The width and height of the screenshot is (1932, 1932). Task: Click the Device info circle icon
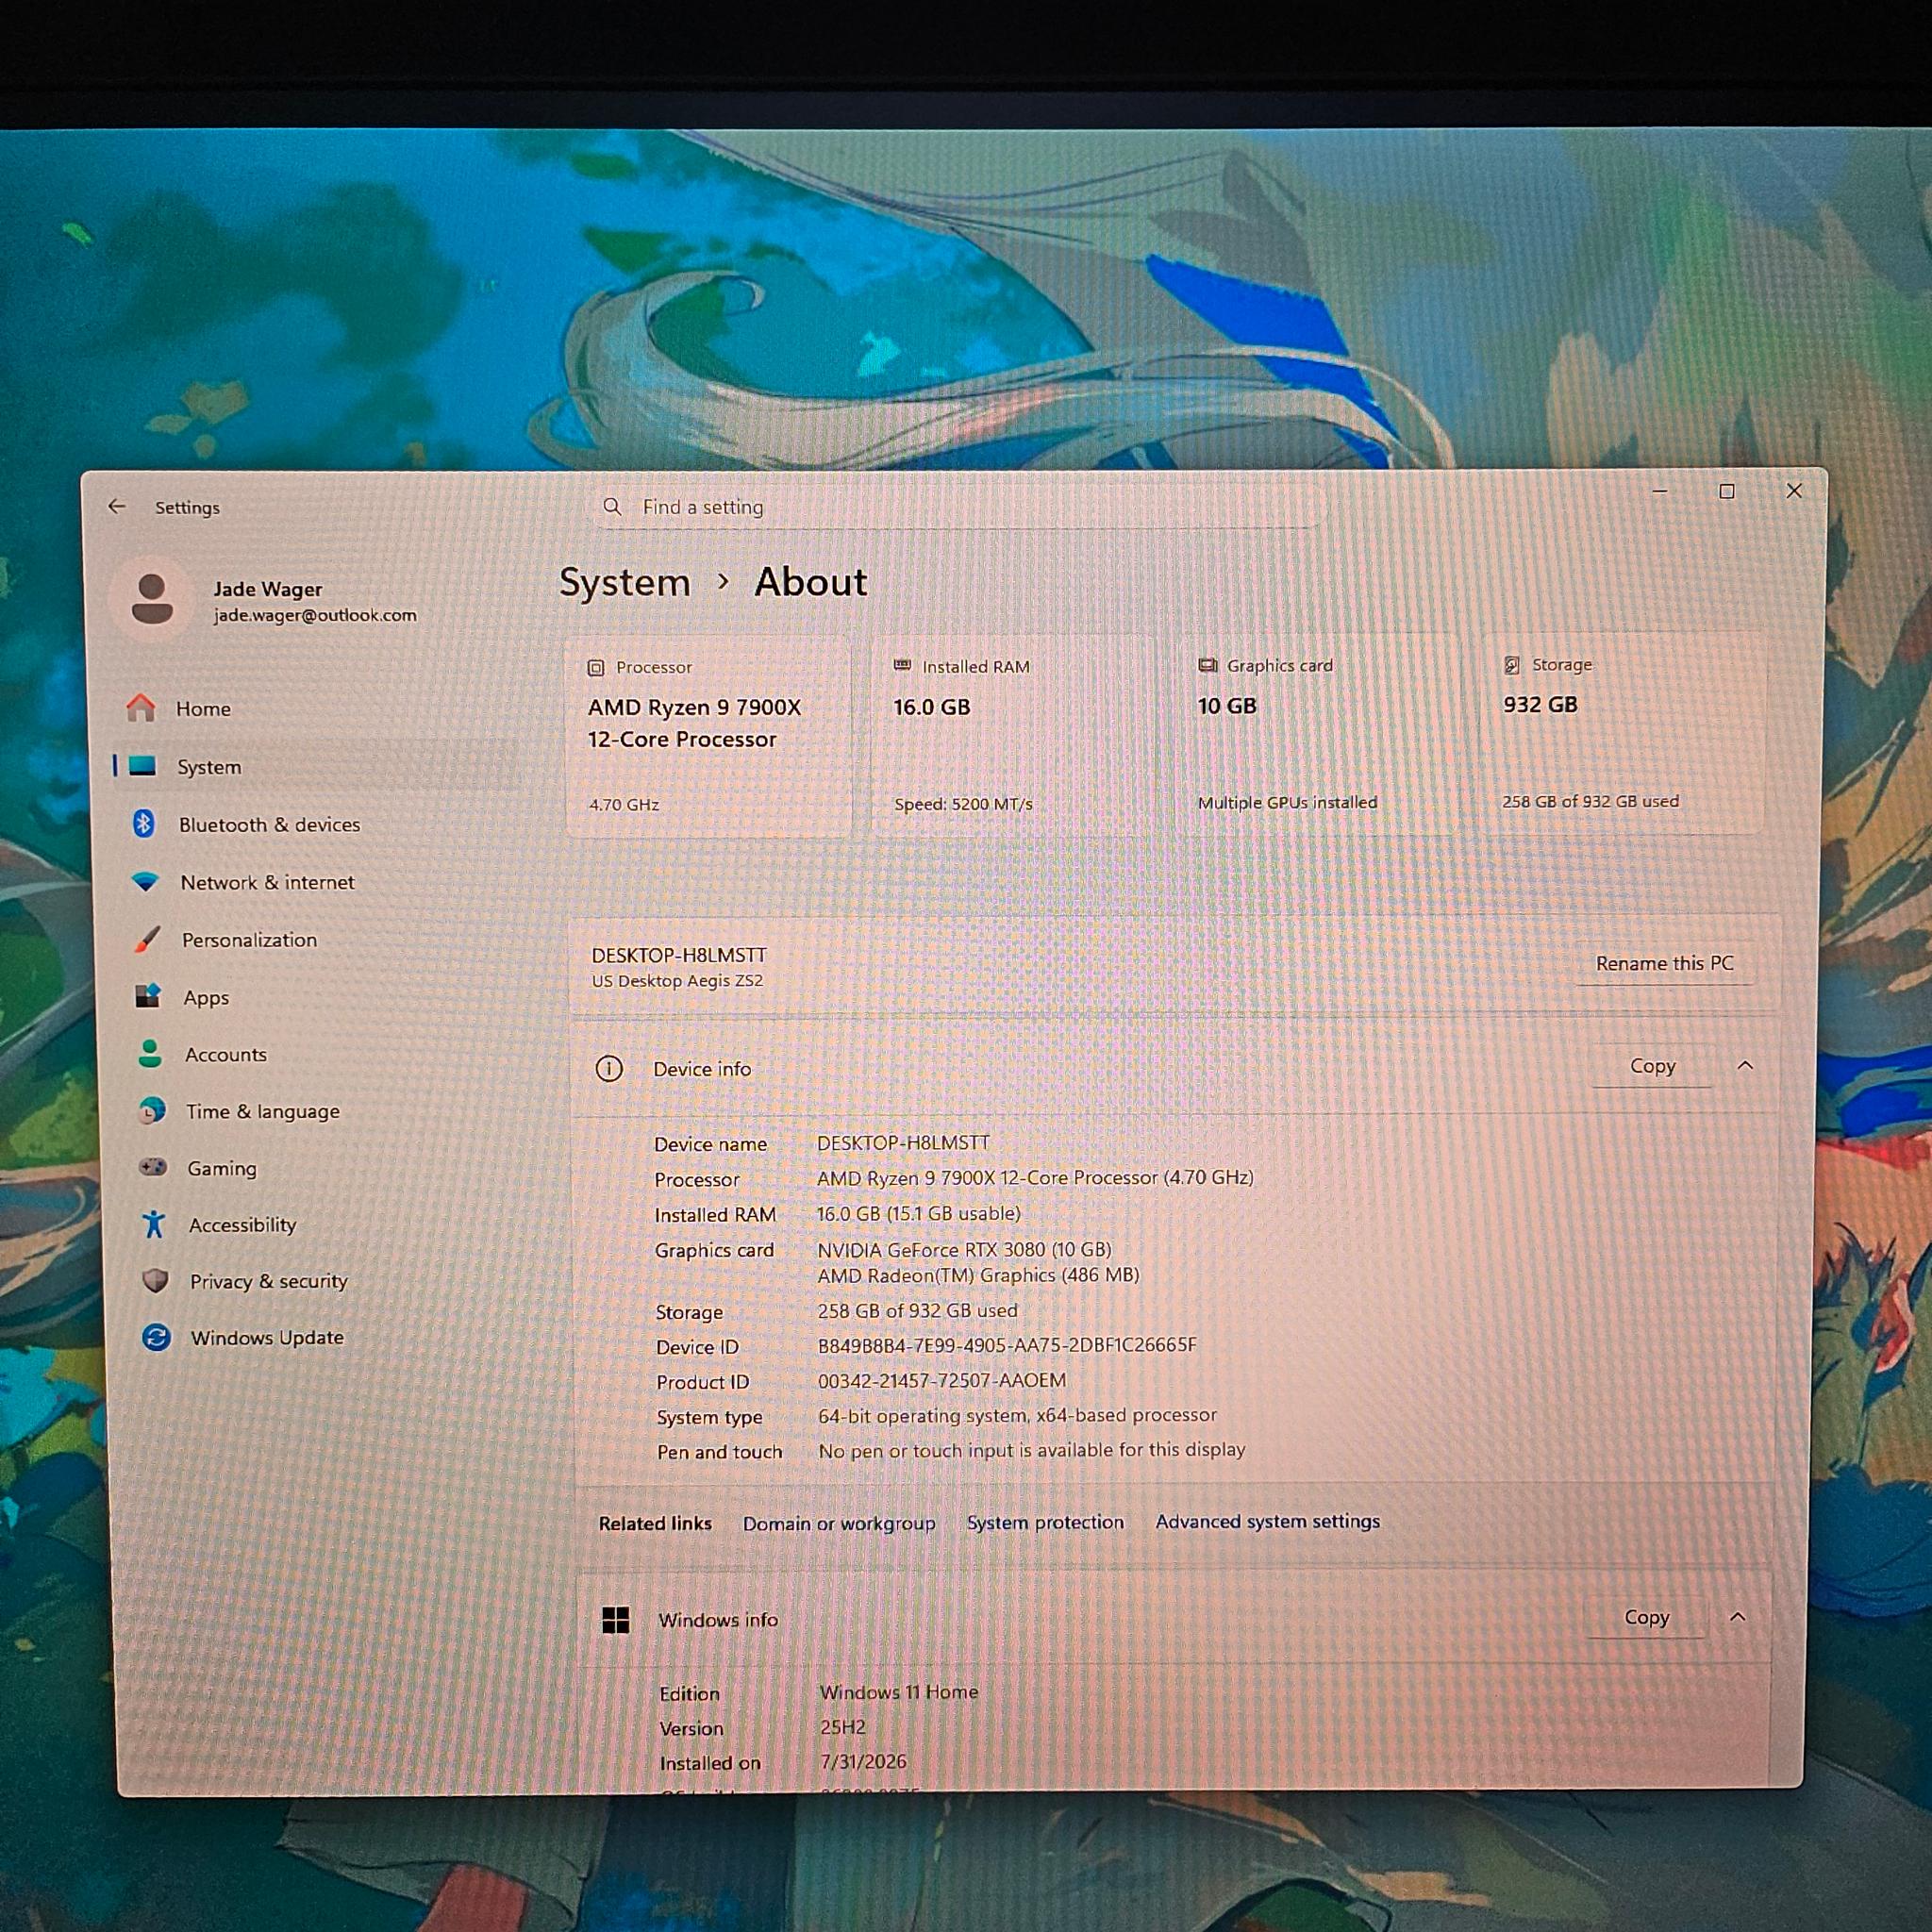click(x=609, y=1069)
